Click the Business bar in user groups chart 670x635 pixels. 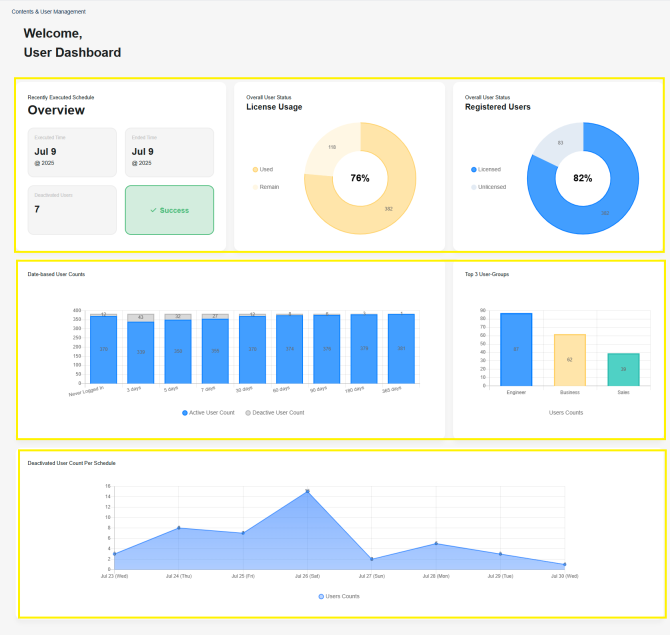(x=570, y=360)
